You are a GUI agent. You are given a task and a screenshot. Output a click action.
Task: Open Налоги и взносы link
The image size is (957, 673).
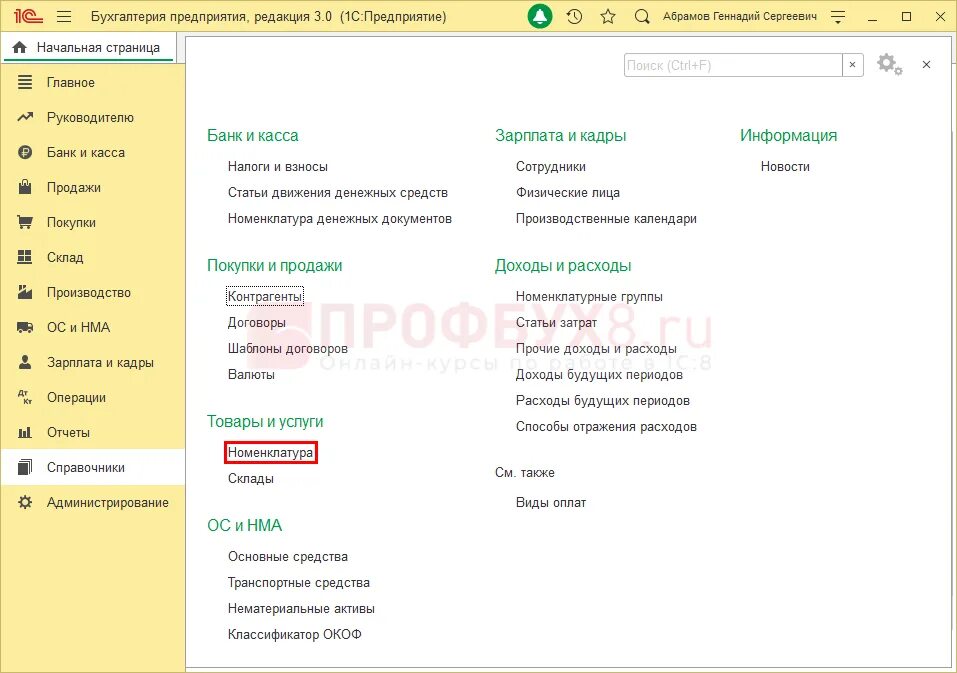[x=278, y=167]
